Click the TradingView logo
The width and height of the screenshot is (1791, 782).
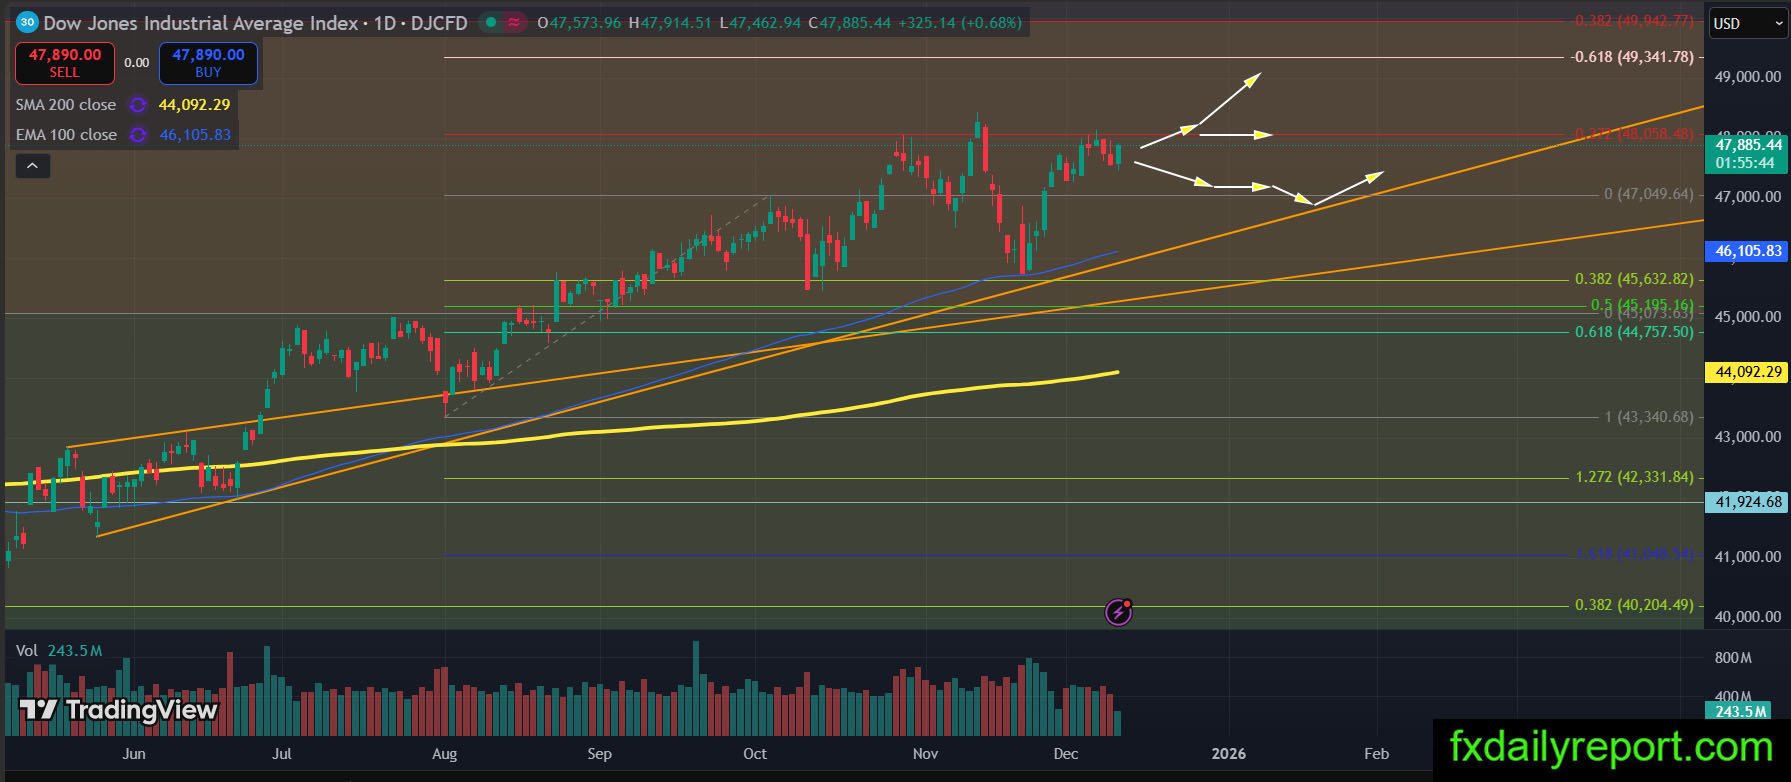click(119, 710)
